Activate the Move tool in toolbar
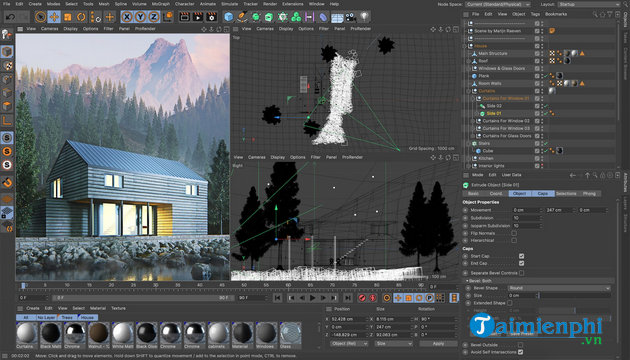This screenshot has height=360, width=630. 54,17
